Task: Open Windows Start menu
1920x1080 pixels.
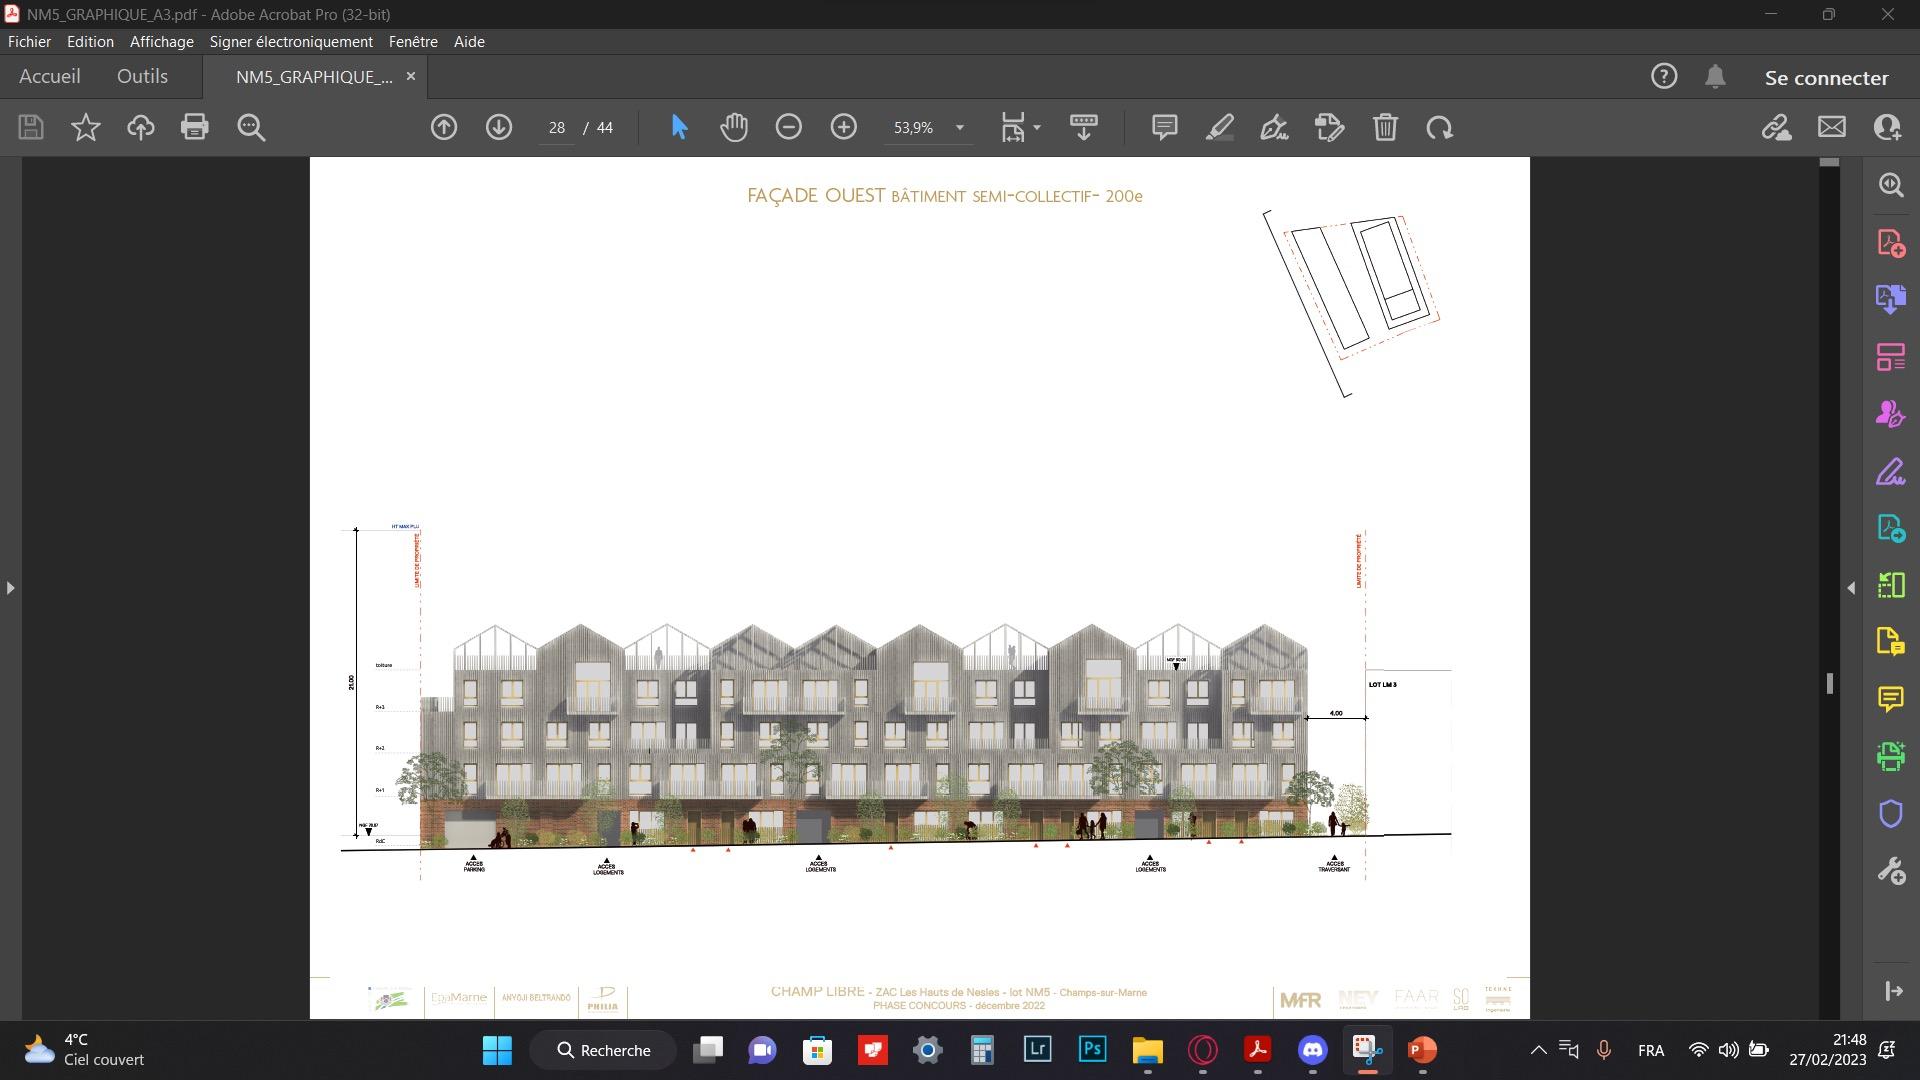Action: [497, 1050]
